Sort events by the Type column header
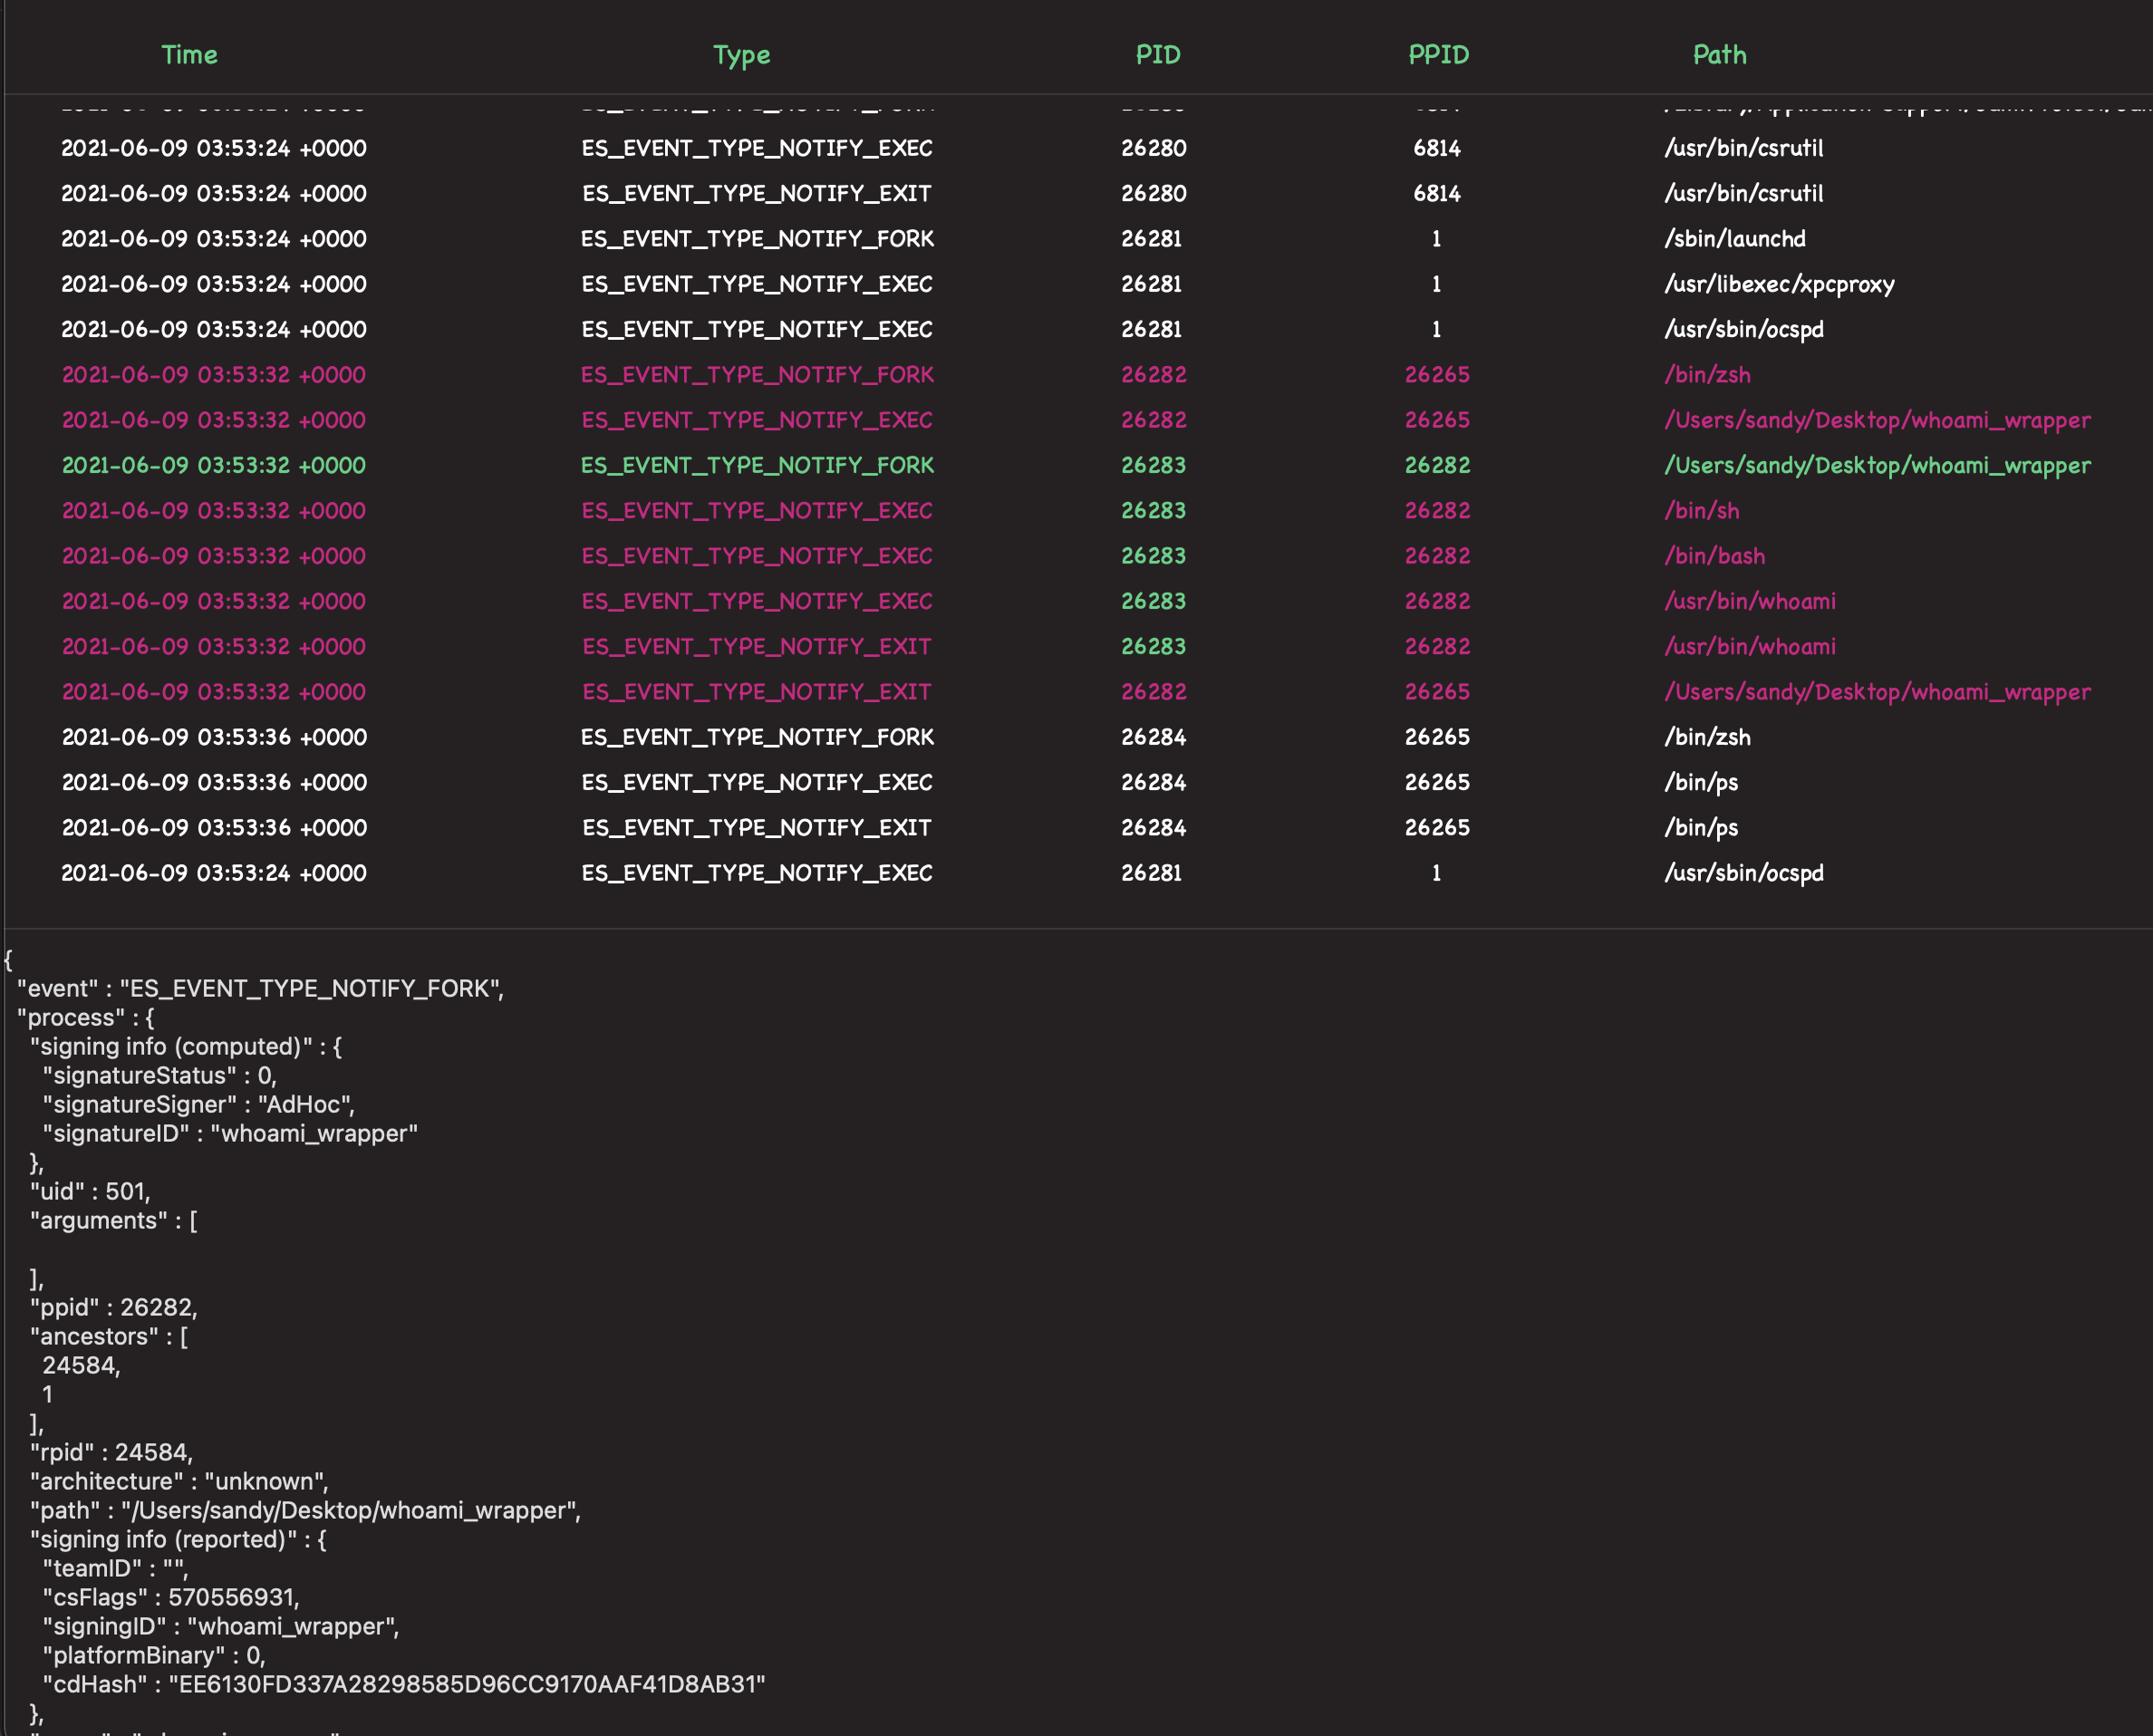This screenshot has height=1736, width=2153. (x=741, y=55)
